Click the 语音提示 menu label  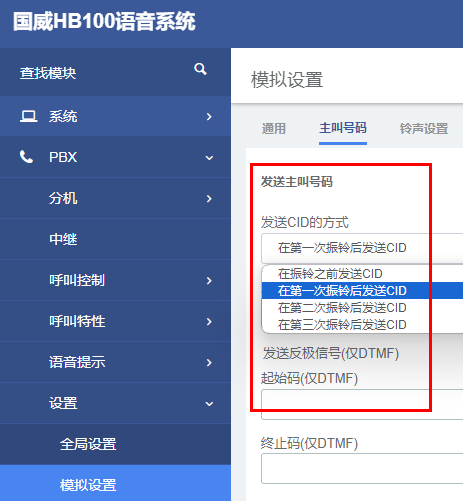pyautogui.click(x=77, y=362)
